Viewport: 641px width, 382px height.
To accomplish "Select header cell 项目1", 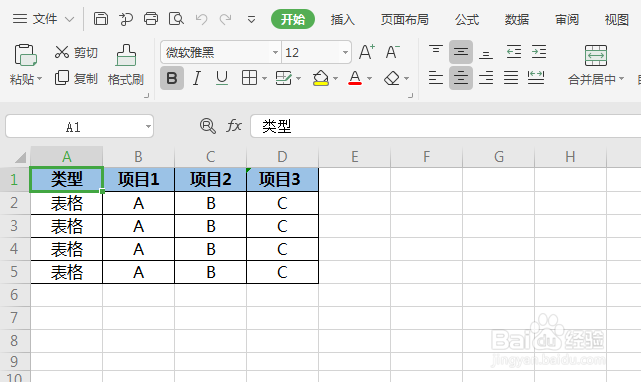I will click(139, 179).
